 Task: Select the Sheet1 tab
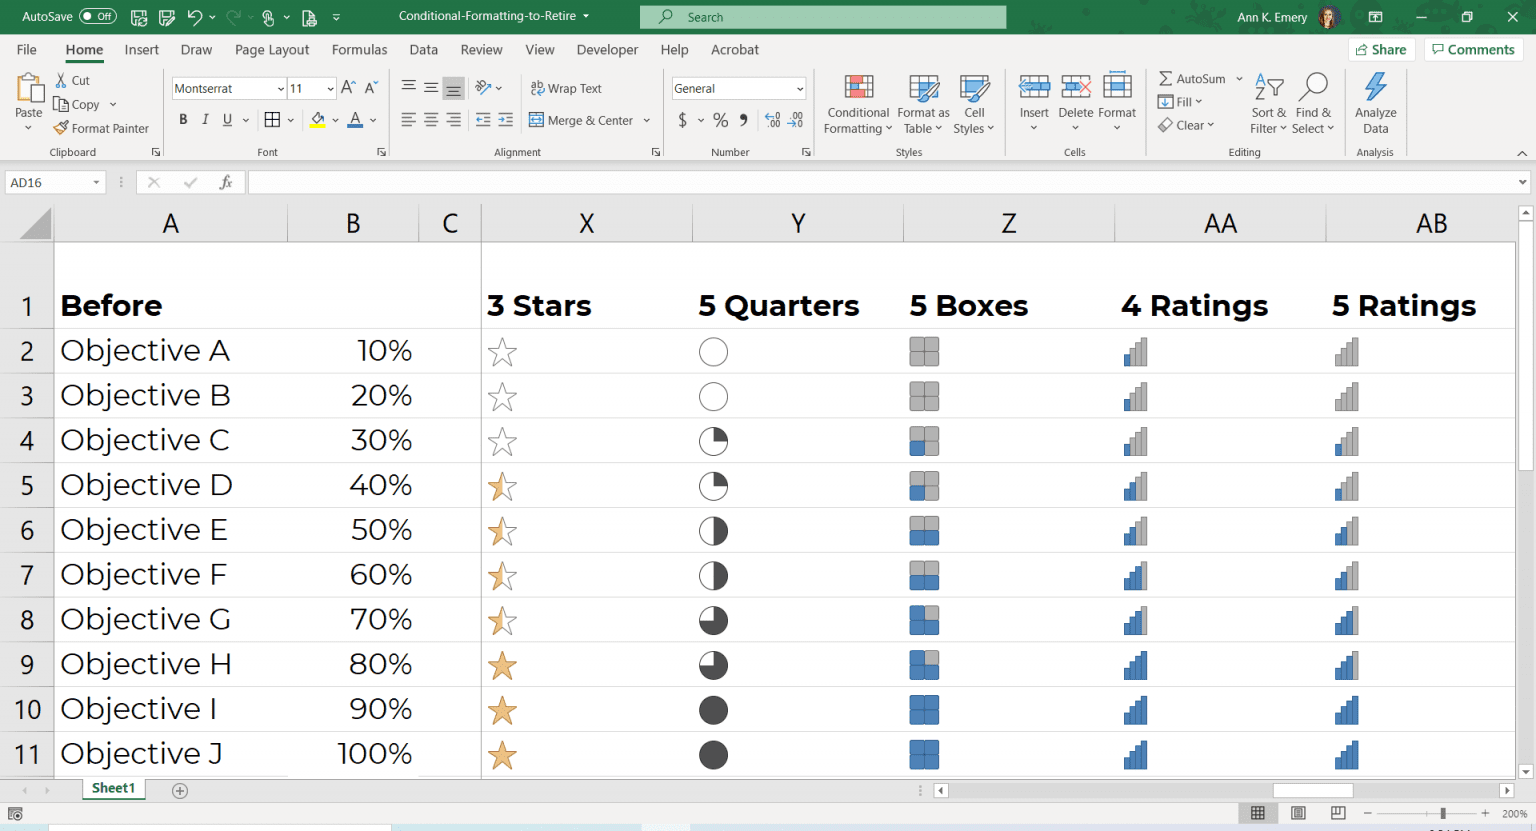click(x=113, y=788)
